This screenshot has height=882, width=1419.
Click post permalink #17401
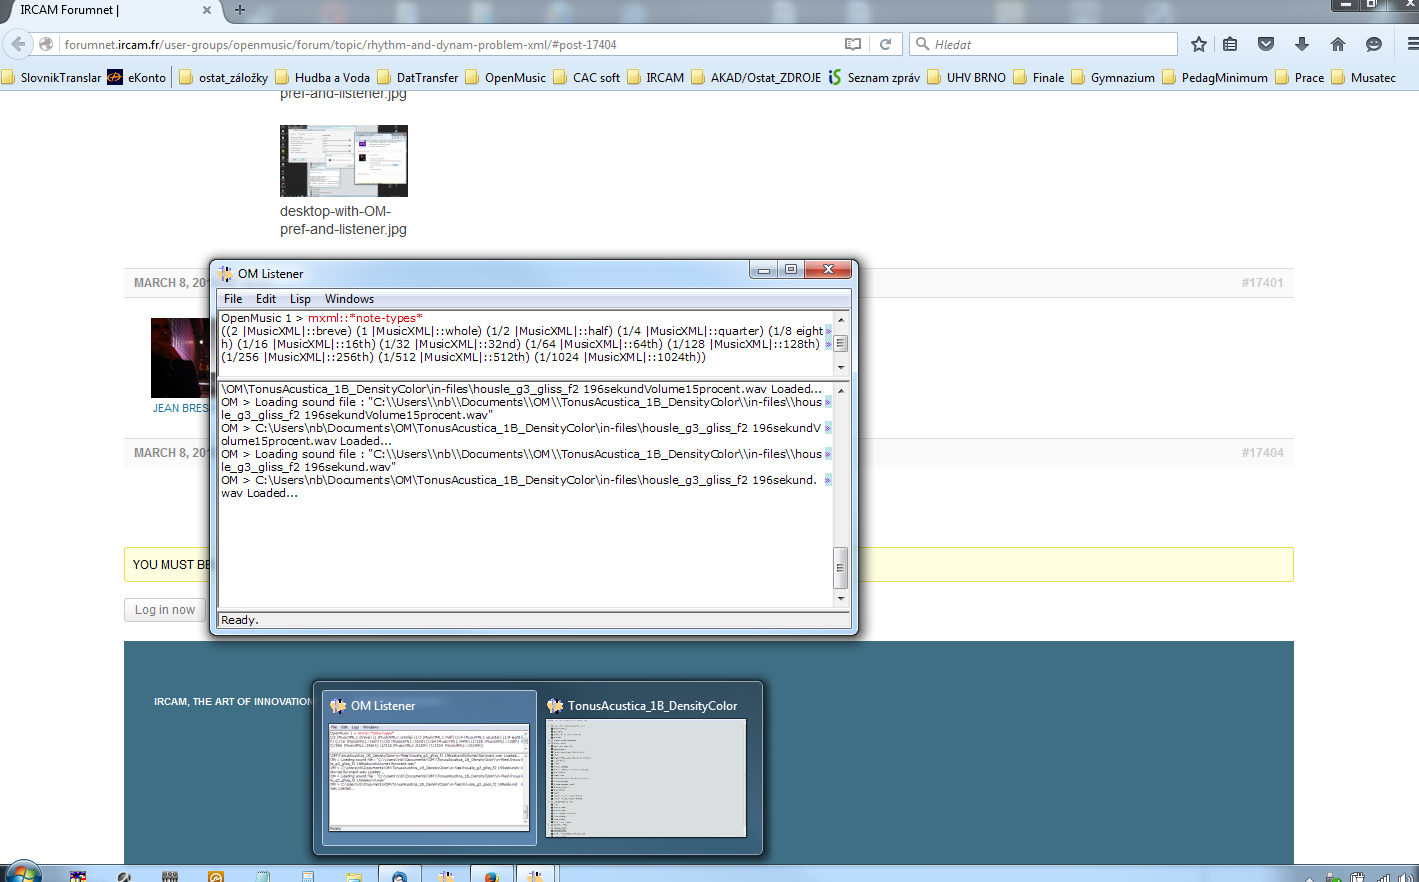click(1262, 283)
